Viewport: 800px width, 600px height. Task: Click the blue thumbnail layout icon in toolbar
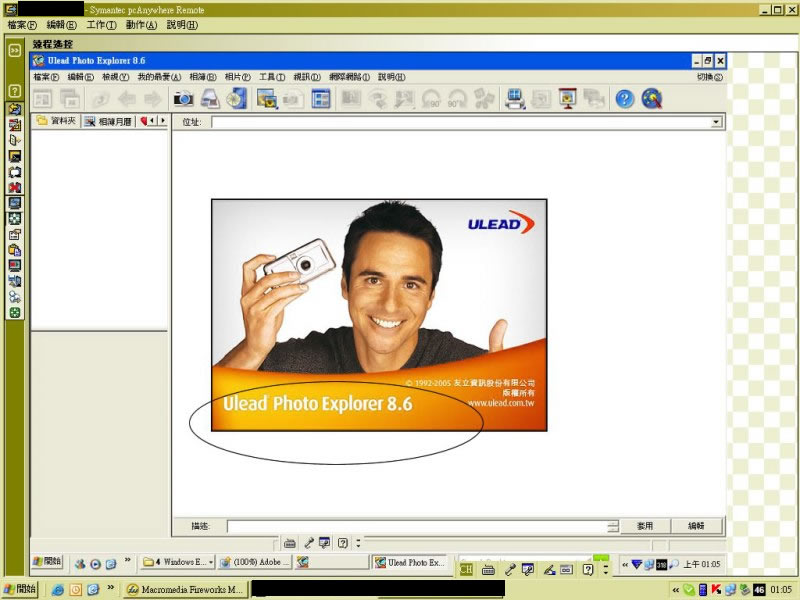tap(321, 98)
